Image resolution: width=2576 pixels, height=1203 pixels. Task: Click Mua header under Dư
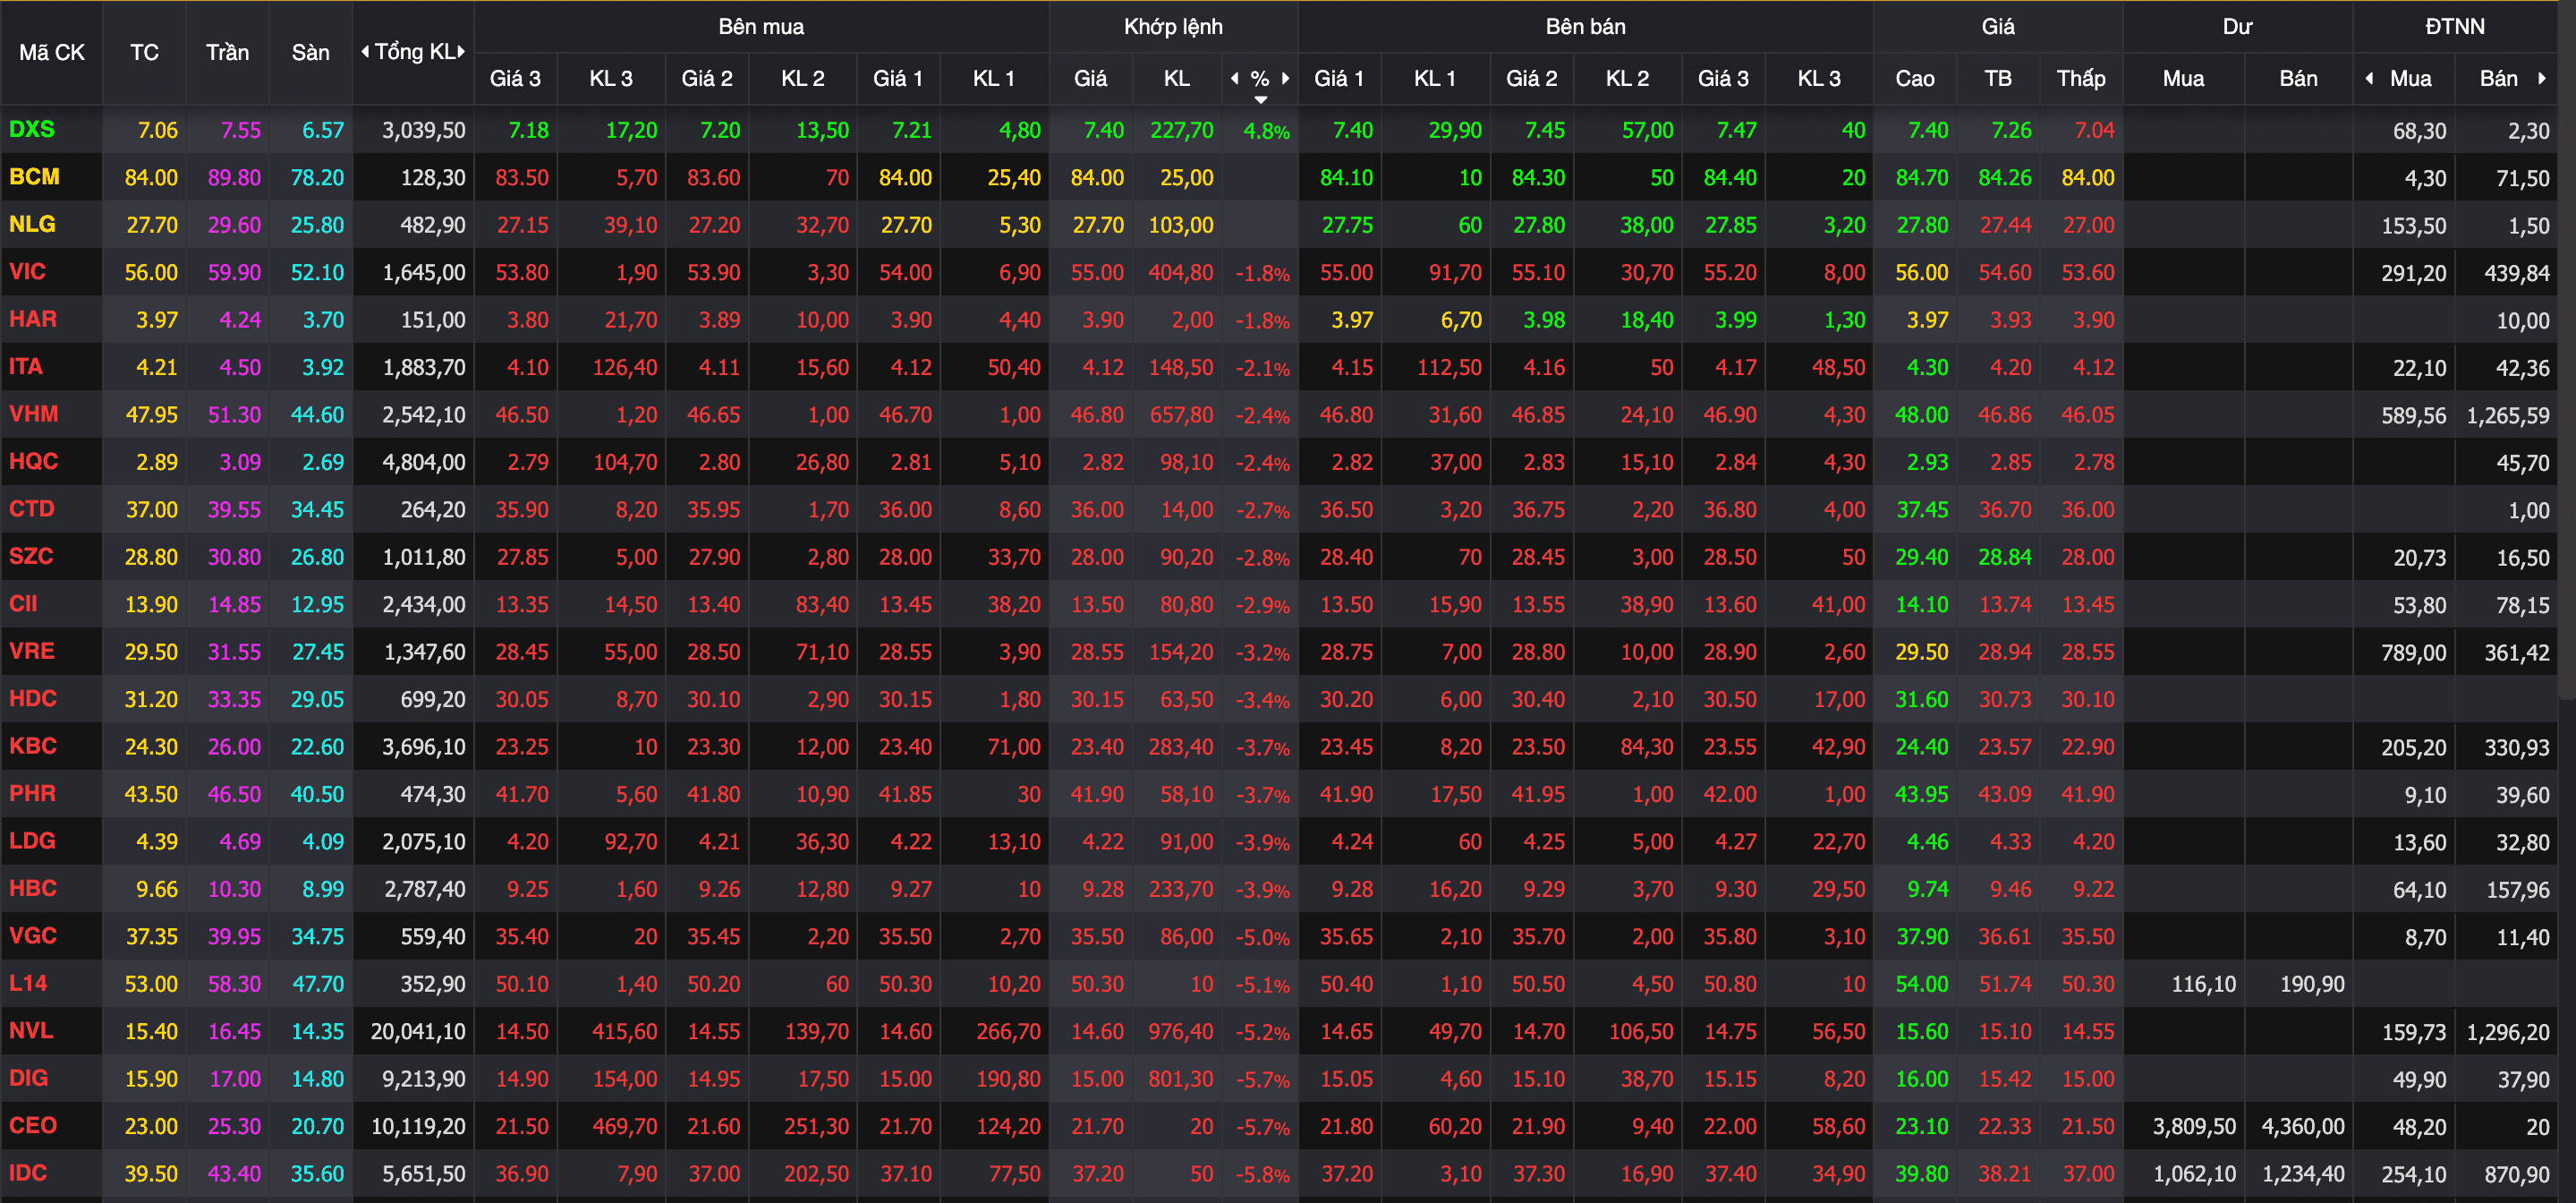point(2183,78)
